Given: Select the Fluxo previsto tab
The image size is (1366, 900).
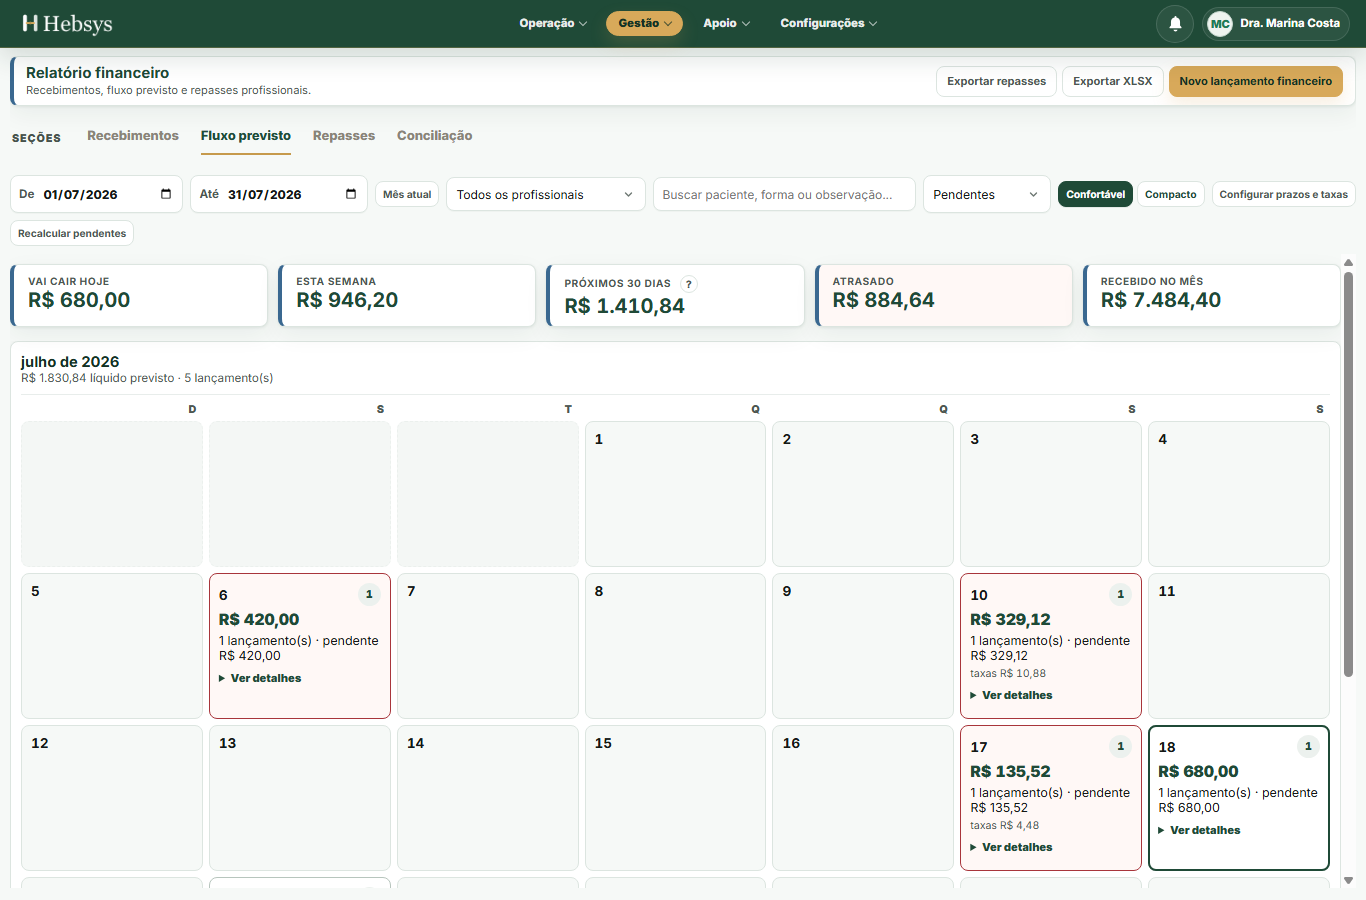Looking at the screenshot, I should [x=246, y=136].
